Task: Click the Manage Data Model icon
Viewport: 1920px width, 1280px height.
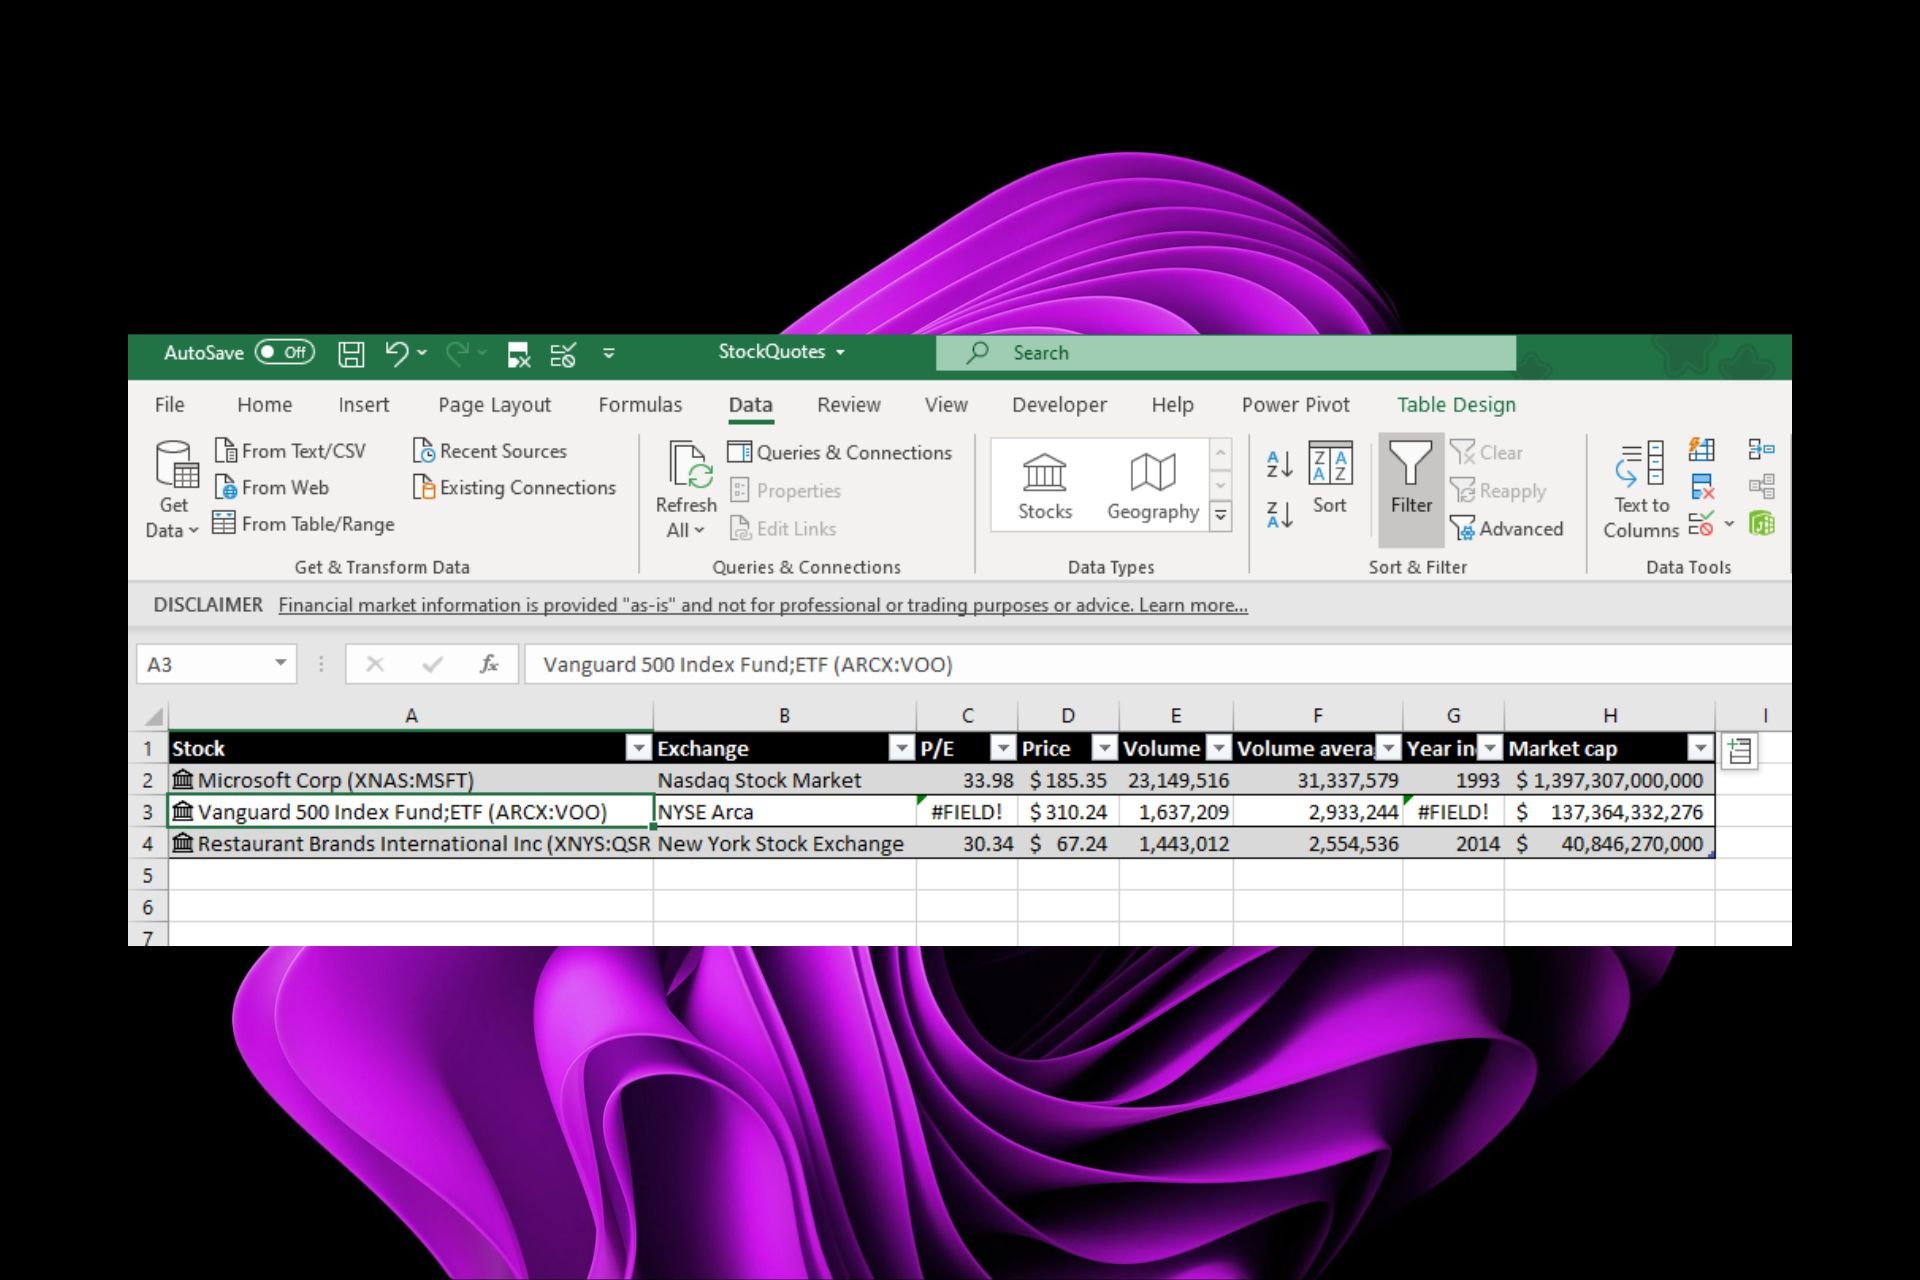Action: [1762, 523]
